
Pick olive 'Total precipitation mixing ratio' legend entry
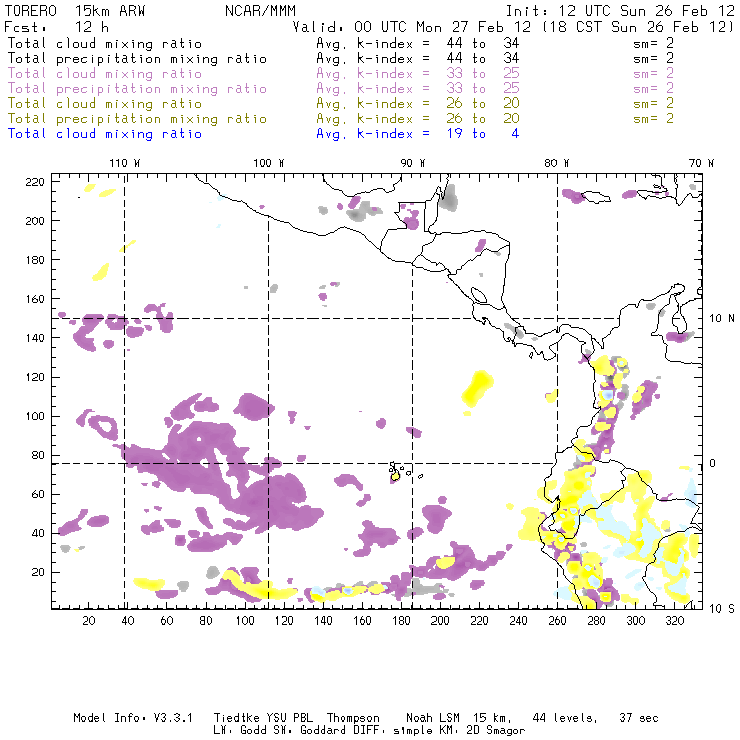(x=137, y=118)
